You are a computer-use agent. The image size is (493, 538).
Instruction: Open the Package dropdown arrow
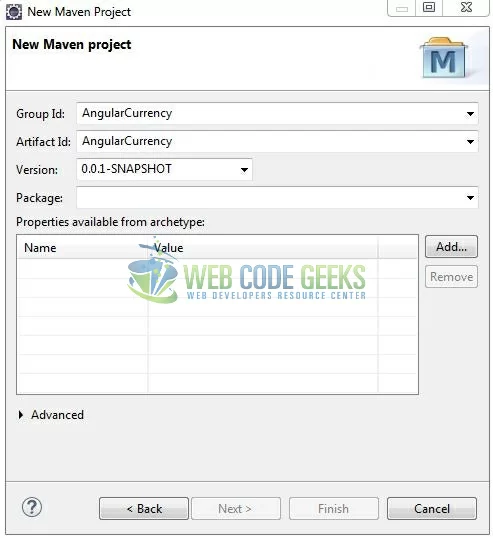coord(470,198)
